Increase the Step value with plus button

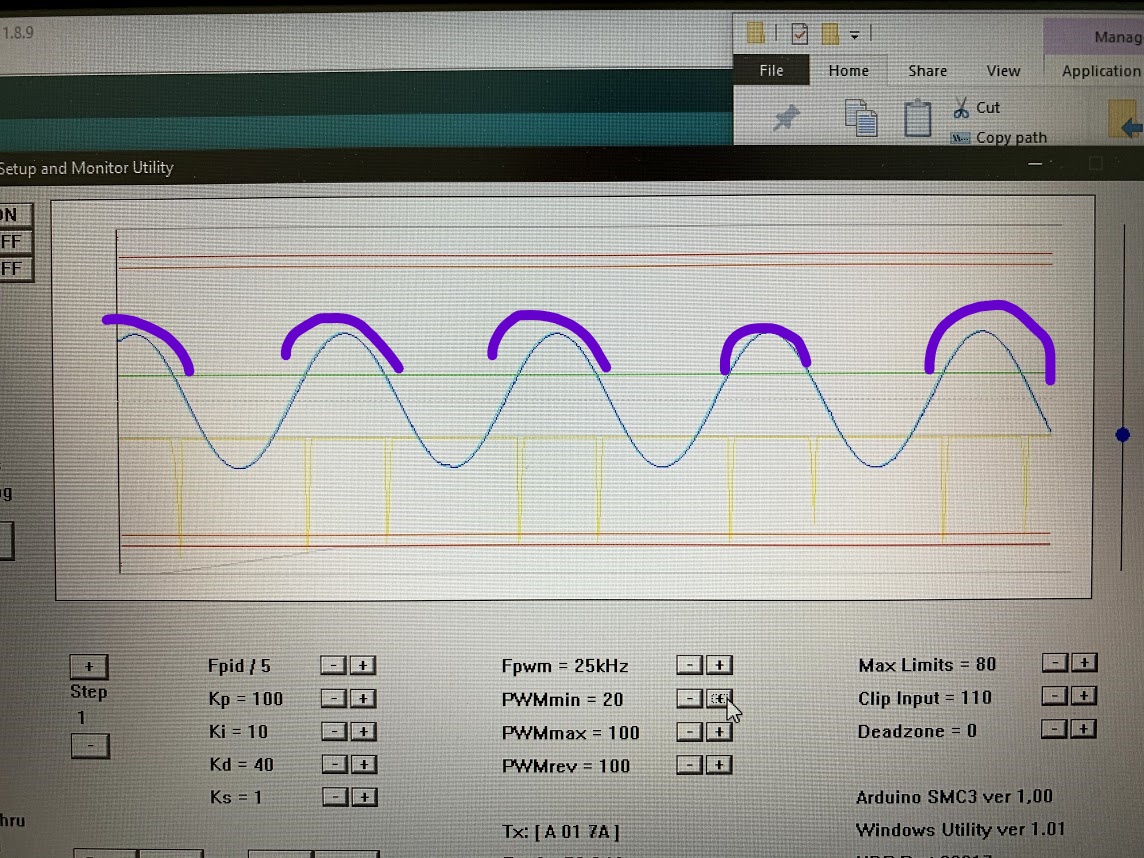(89, 666)
